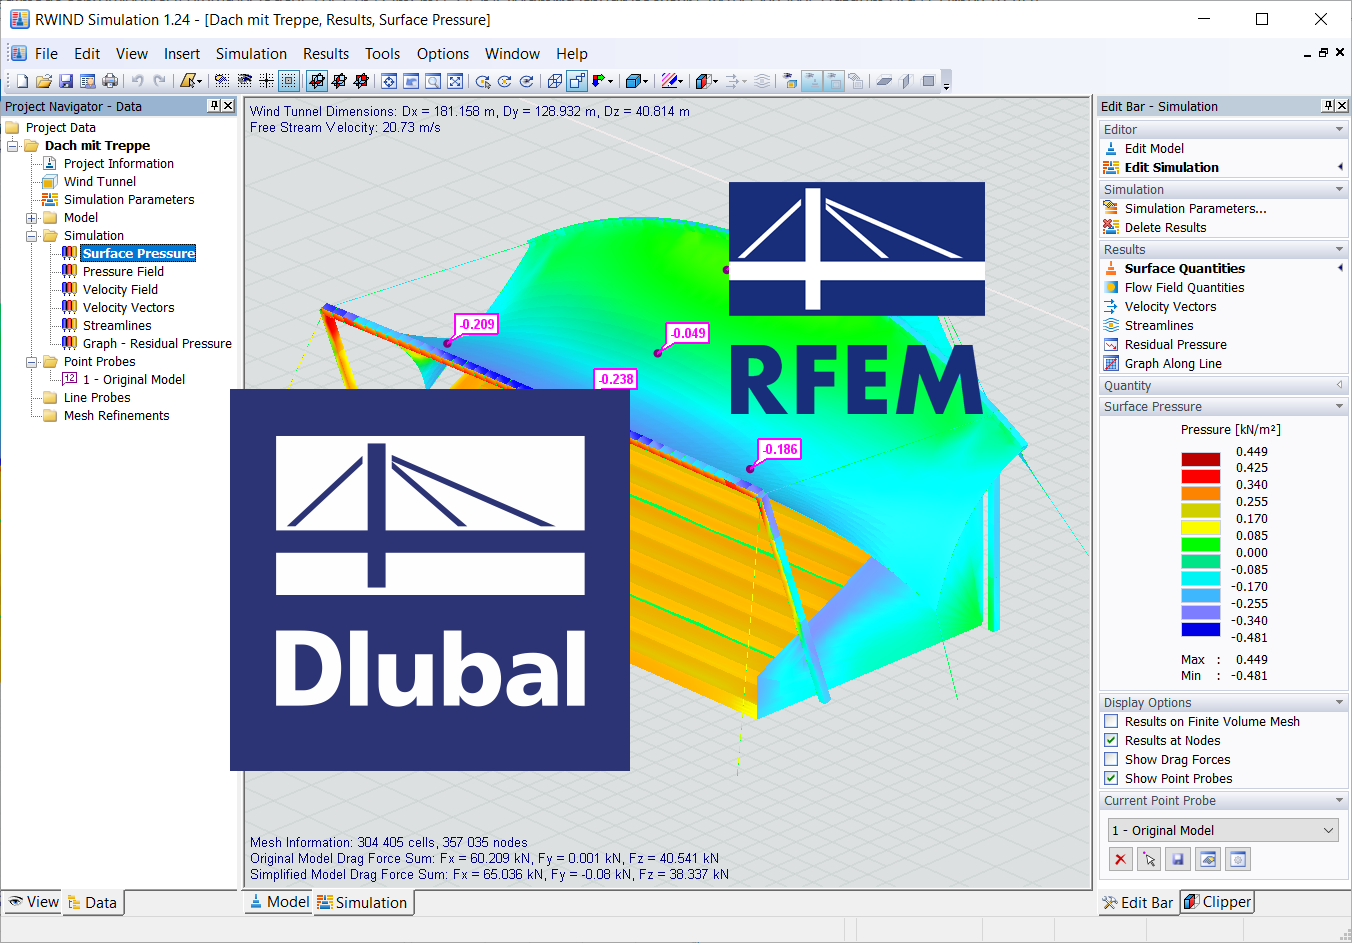Click the point probe settings gear window icon
The height and width of the screenshot is (943, 1352).
pyautogui.click(x=1237, y=859)
